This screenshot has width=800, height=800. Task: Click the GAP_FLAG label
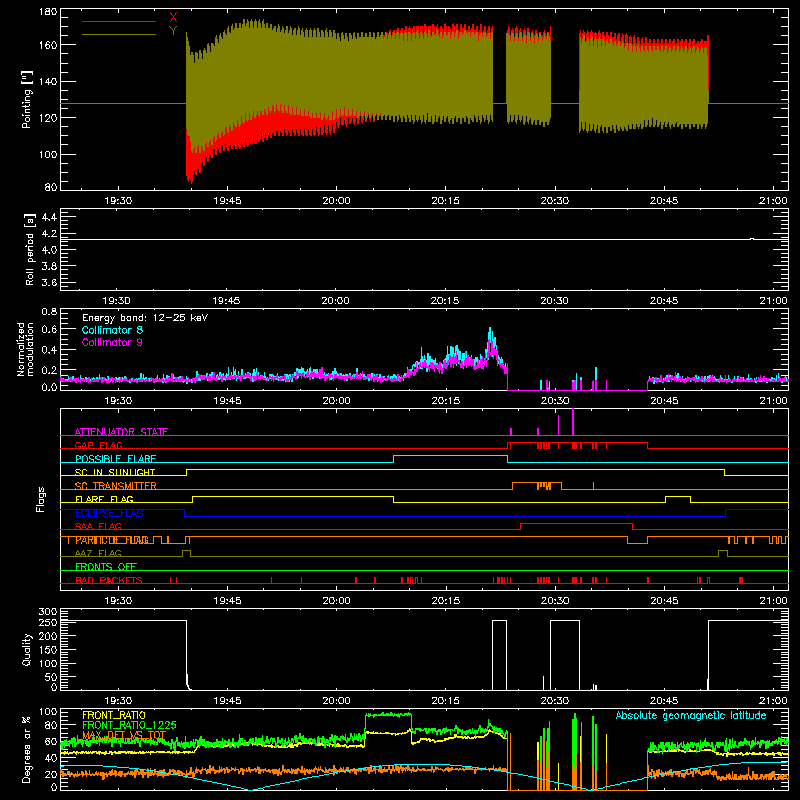tap(98, 445)
